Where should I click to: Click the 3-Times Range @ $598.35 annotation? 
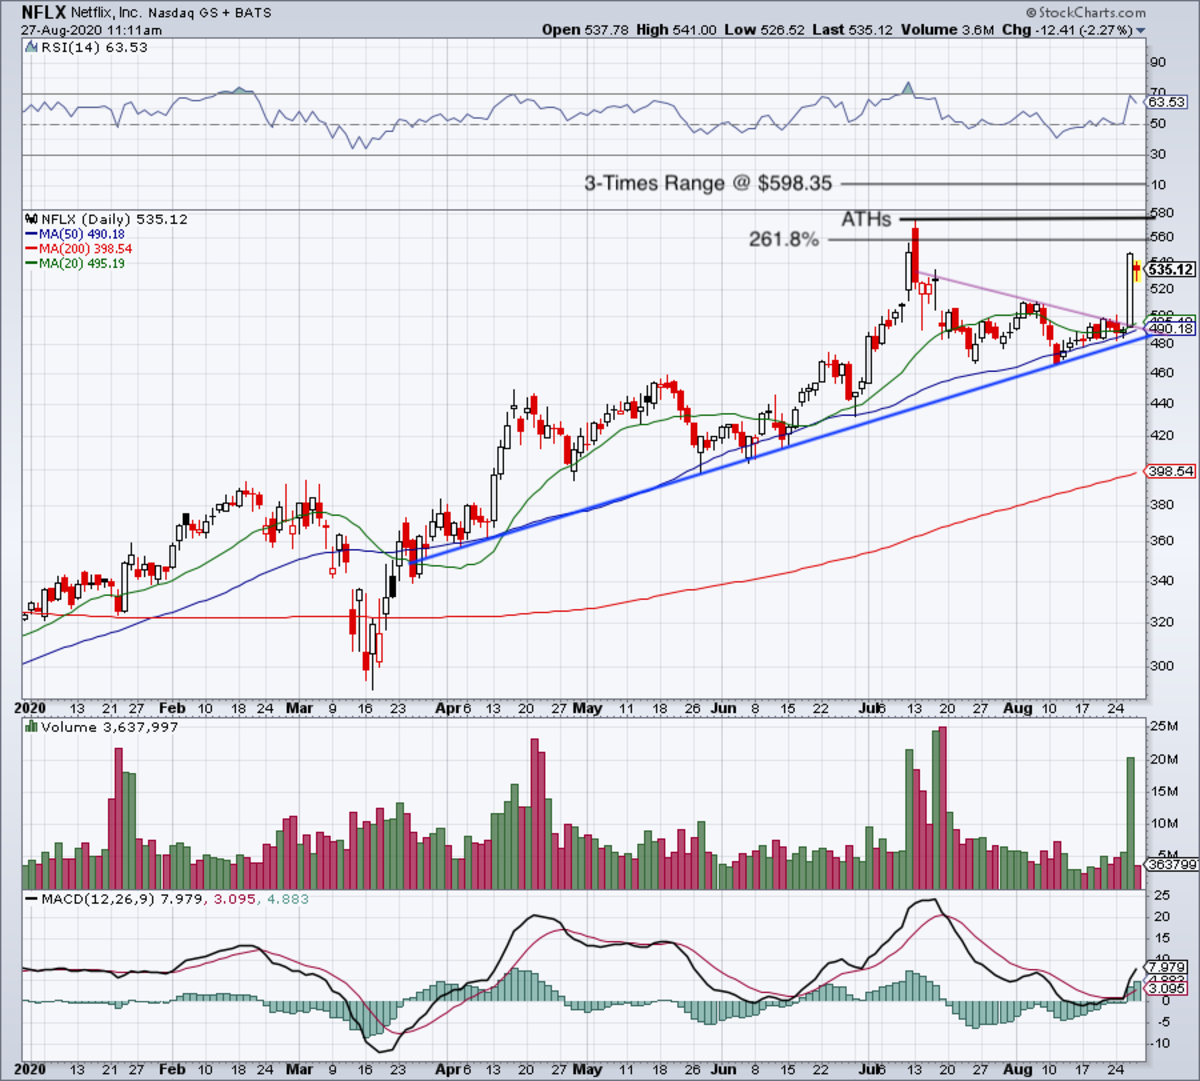coord(708,184)
